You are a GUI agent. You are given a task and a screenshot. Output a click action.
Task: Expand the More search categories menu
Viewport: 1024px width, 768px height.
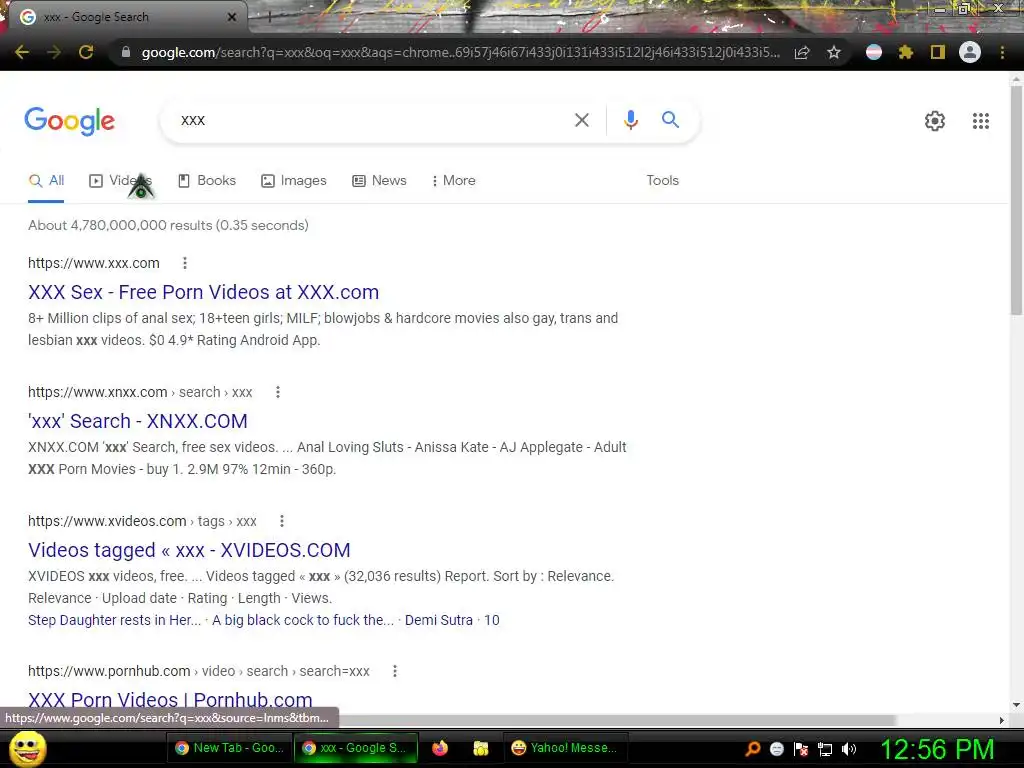click(453, 181)
